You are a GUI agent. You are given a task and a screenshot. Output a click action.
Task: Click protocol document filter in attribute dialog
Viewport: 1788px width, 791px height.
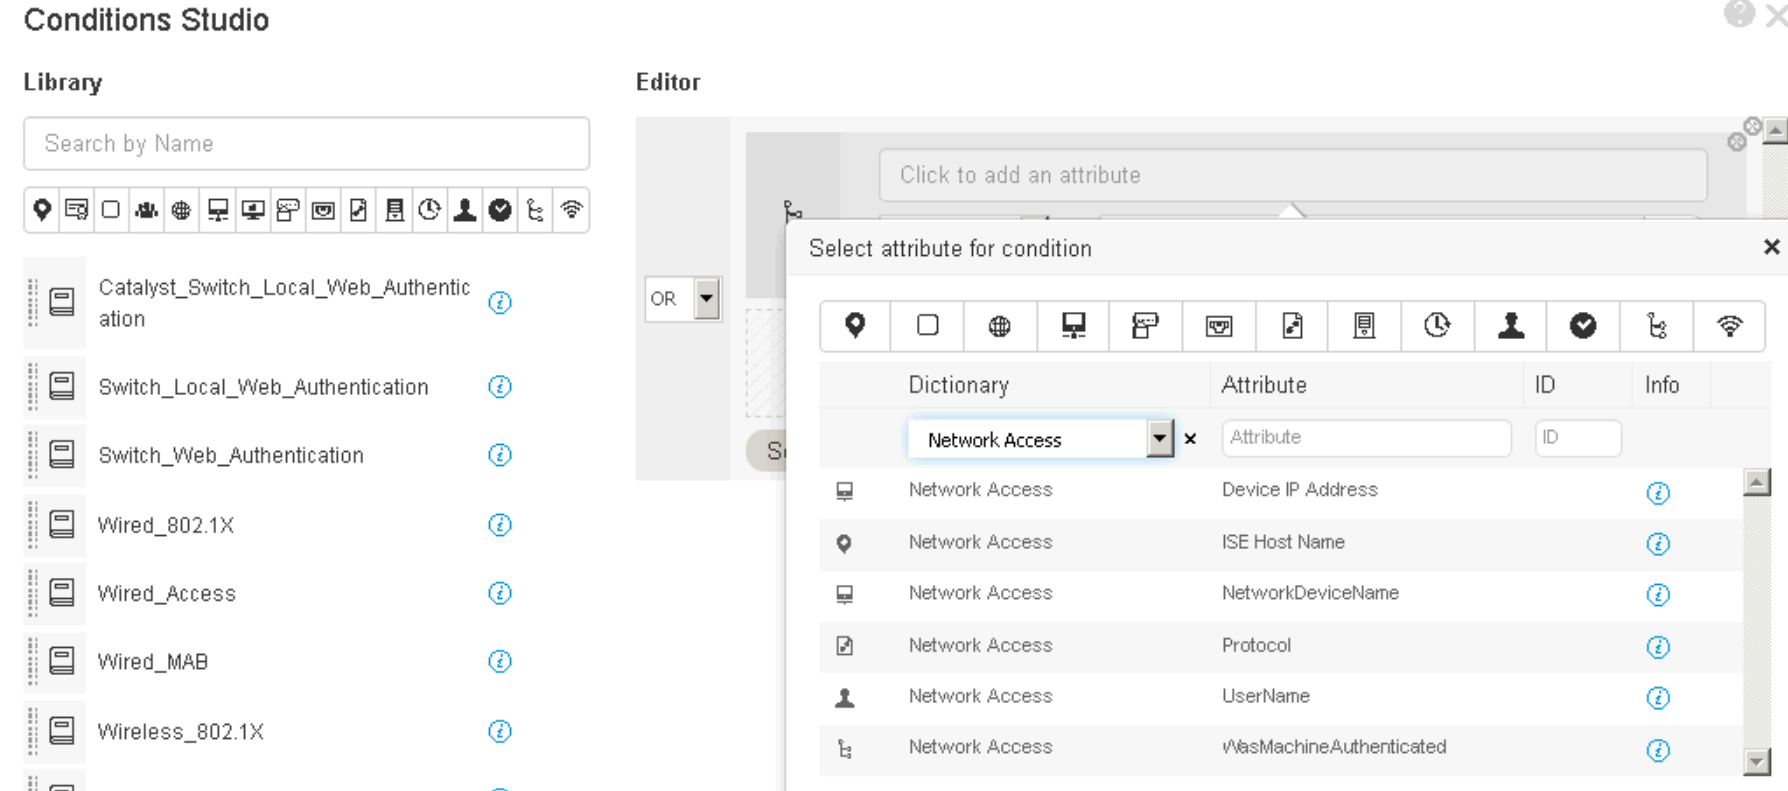click(x=1292, y=326)
